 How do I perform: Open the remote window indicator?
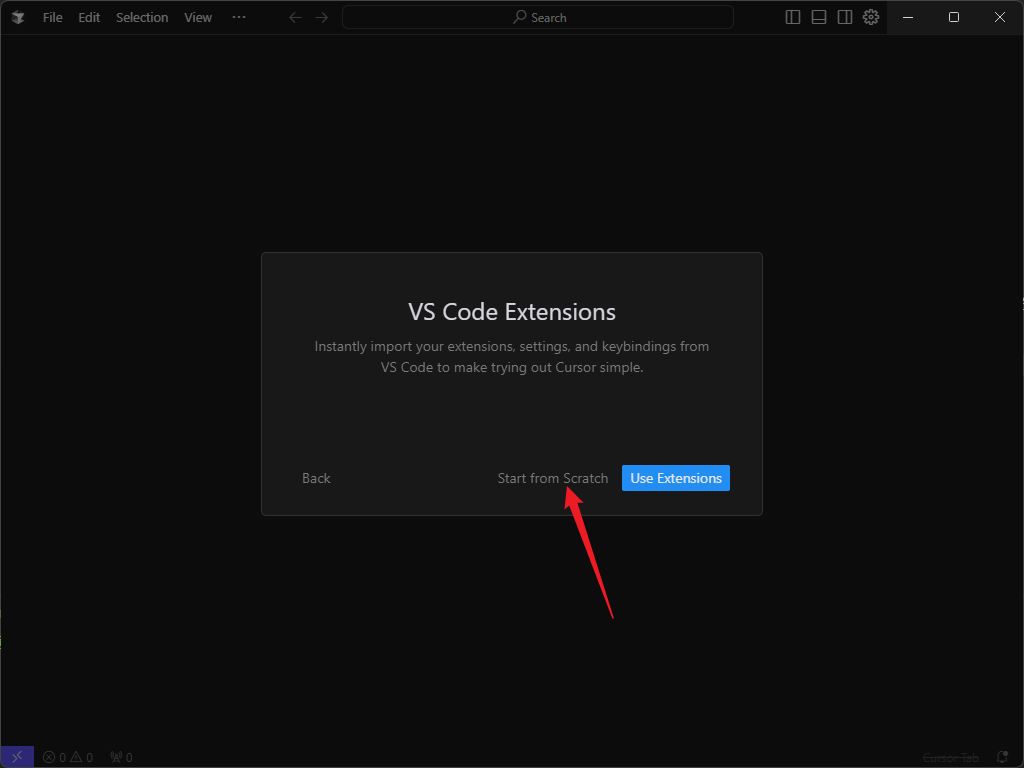point(18,757)
